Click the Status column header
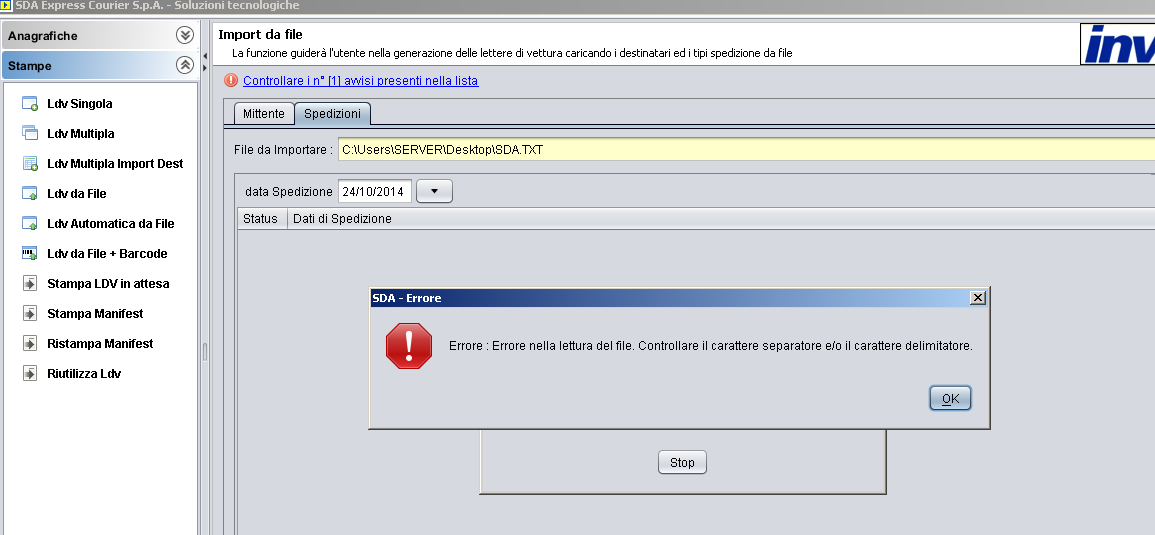 262,219
